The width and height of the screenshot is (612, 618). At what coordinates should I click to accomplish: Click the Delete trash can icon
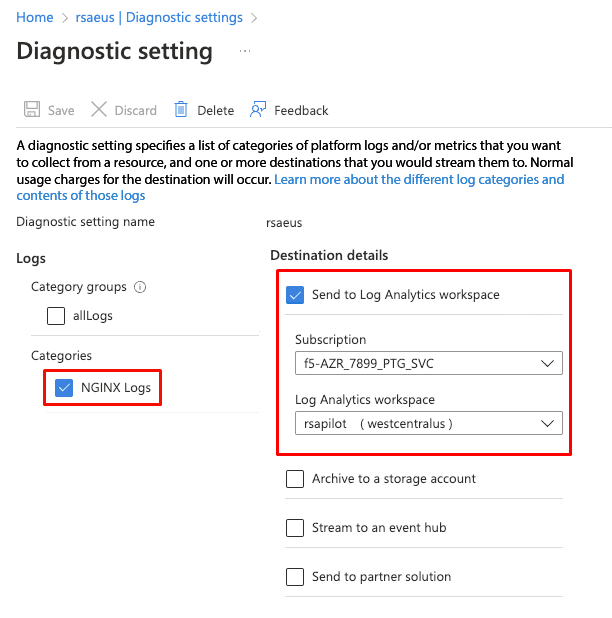click(x=181, y=110)
